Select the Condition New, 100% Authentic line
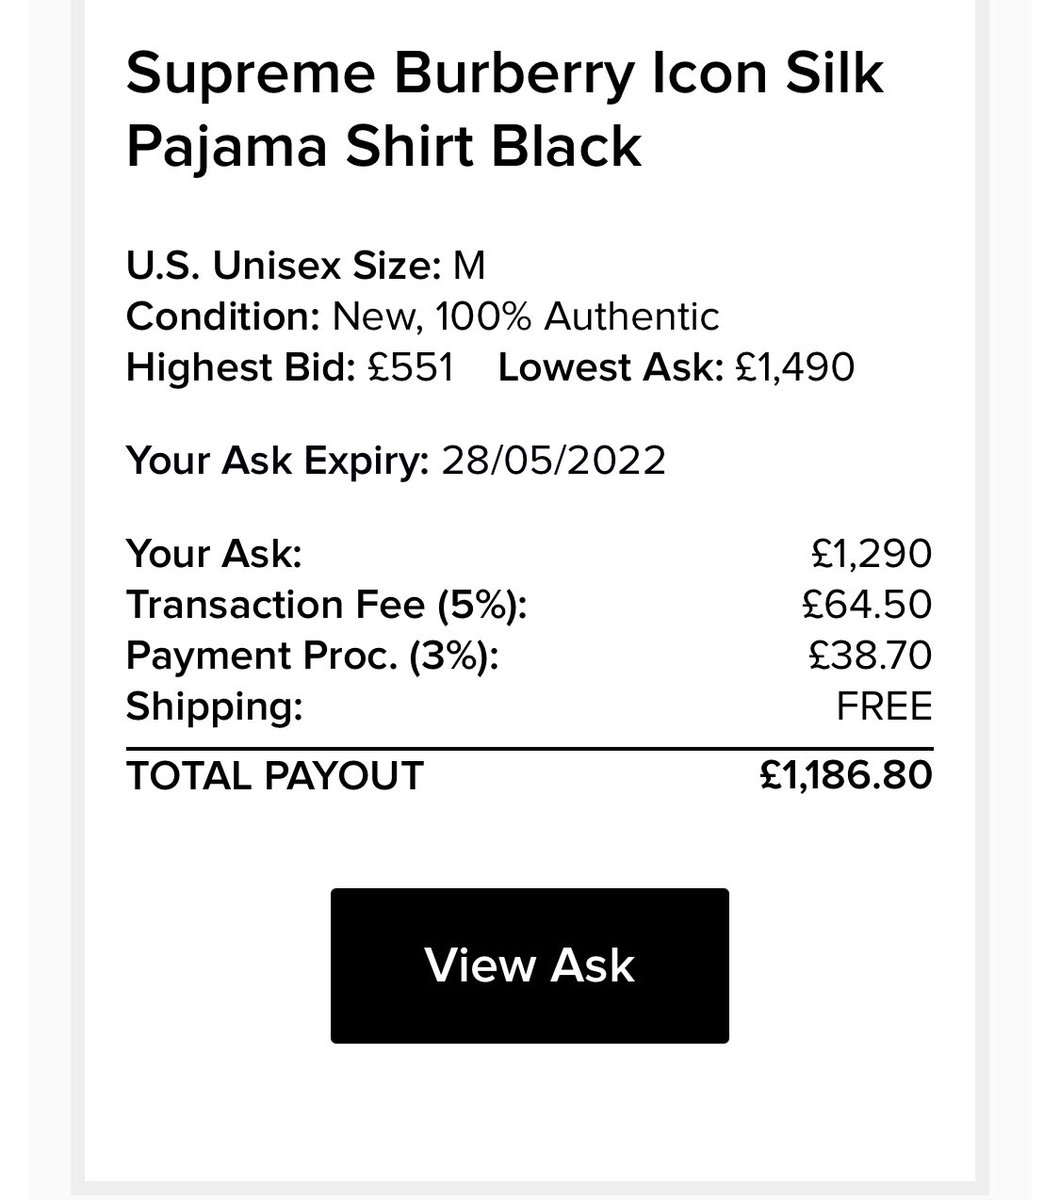The width and height of the screenshot is (1060, 1200). (423, 316)
